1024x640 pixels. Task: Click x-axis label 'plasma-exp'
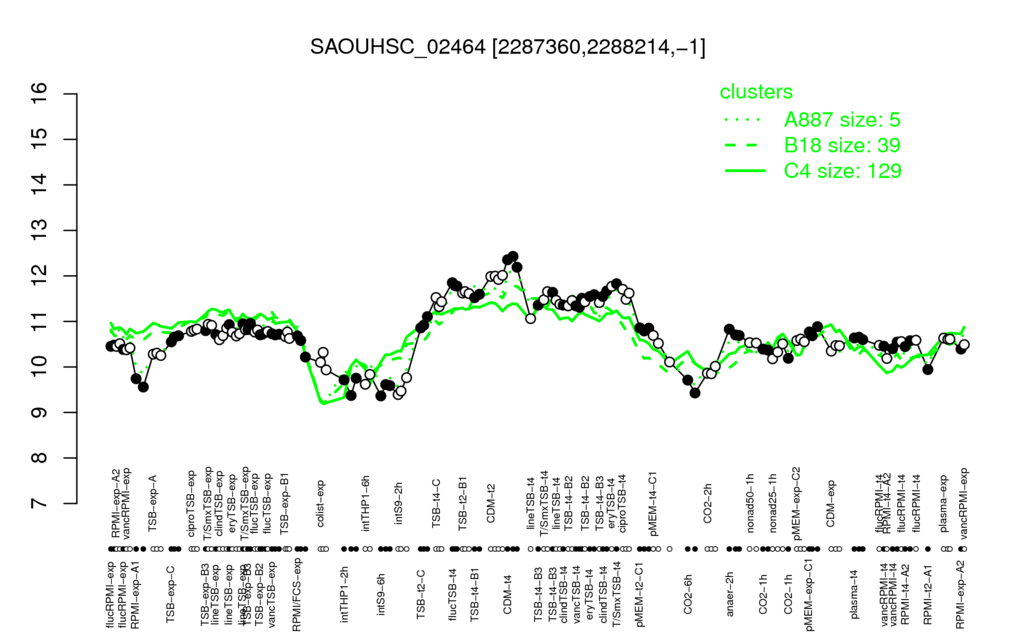[x=943, y=505]
